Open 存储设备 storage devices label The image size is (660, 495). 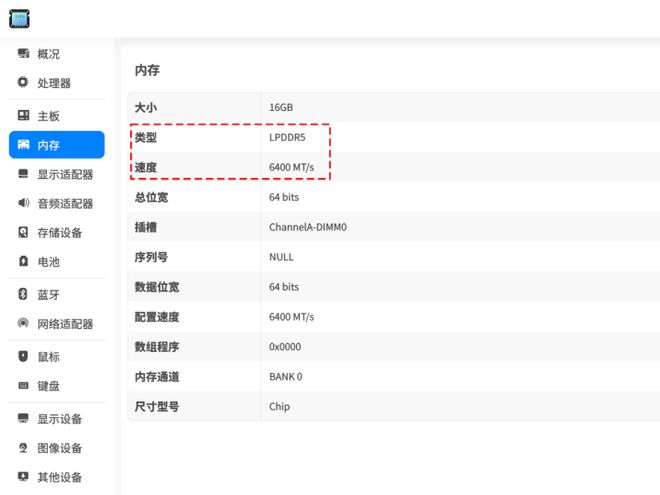click(x=59, y=233)
